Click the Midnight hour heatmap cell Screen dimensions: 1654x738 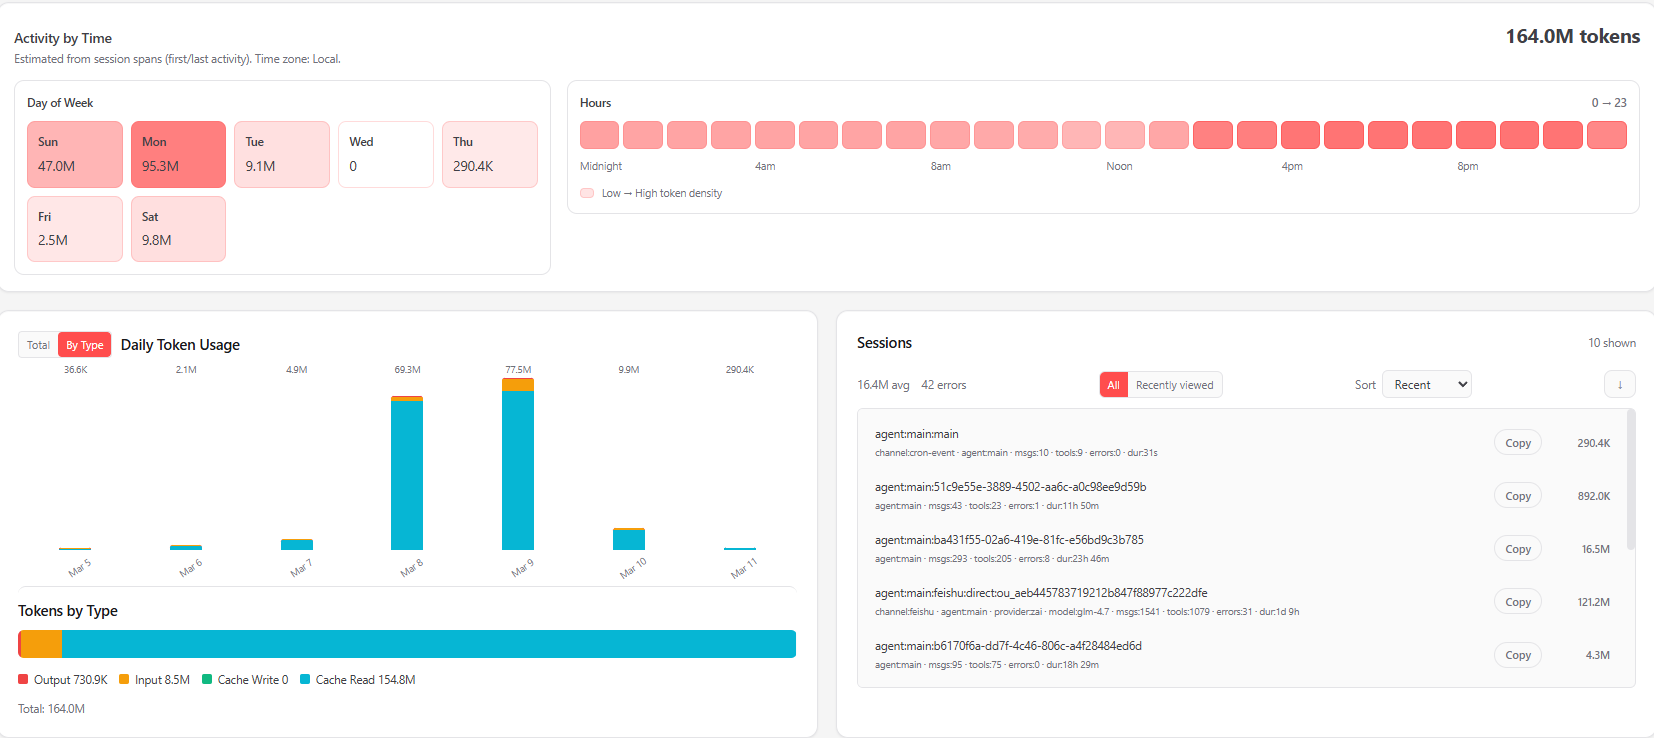pos(599,135)
